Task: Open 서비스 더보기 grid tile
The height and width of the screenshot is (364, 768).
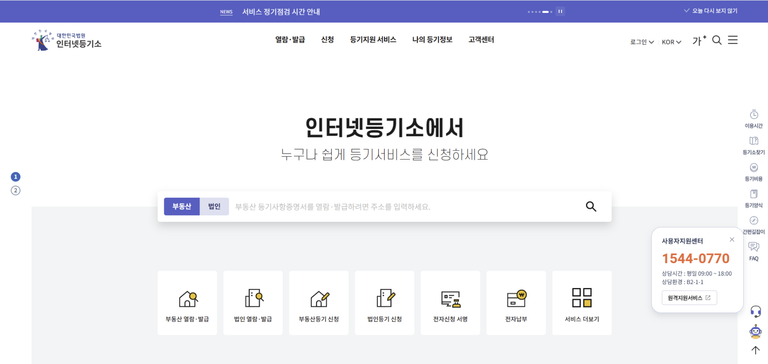Action: pos(582,303)
